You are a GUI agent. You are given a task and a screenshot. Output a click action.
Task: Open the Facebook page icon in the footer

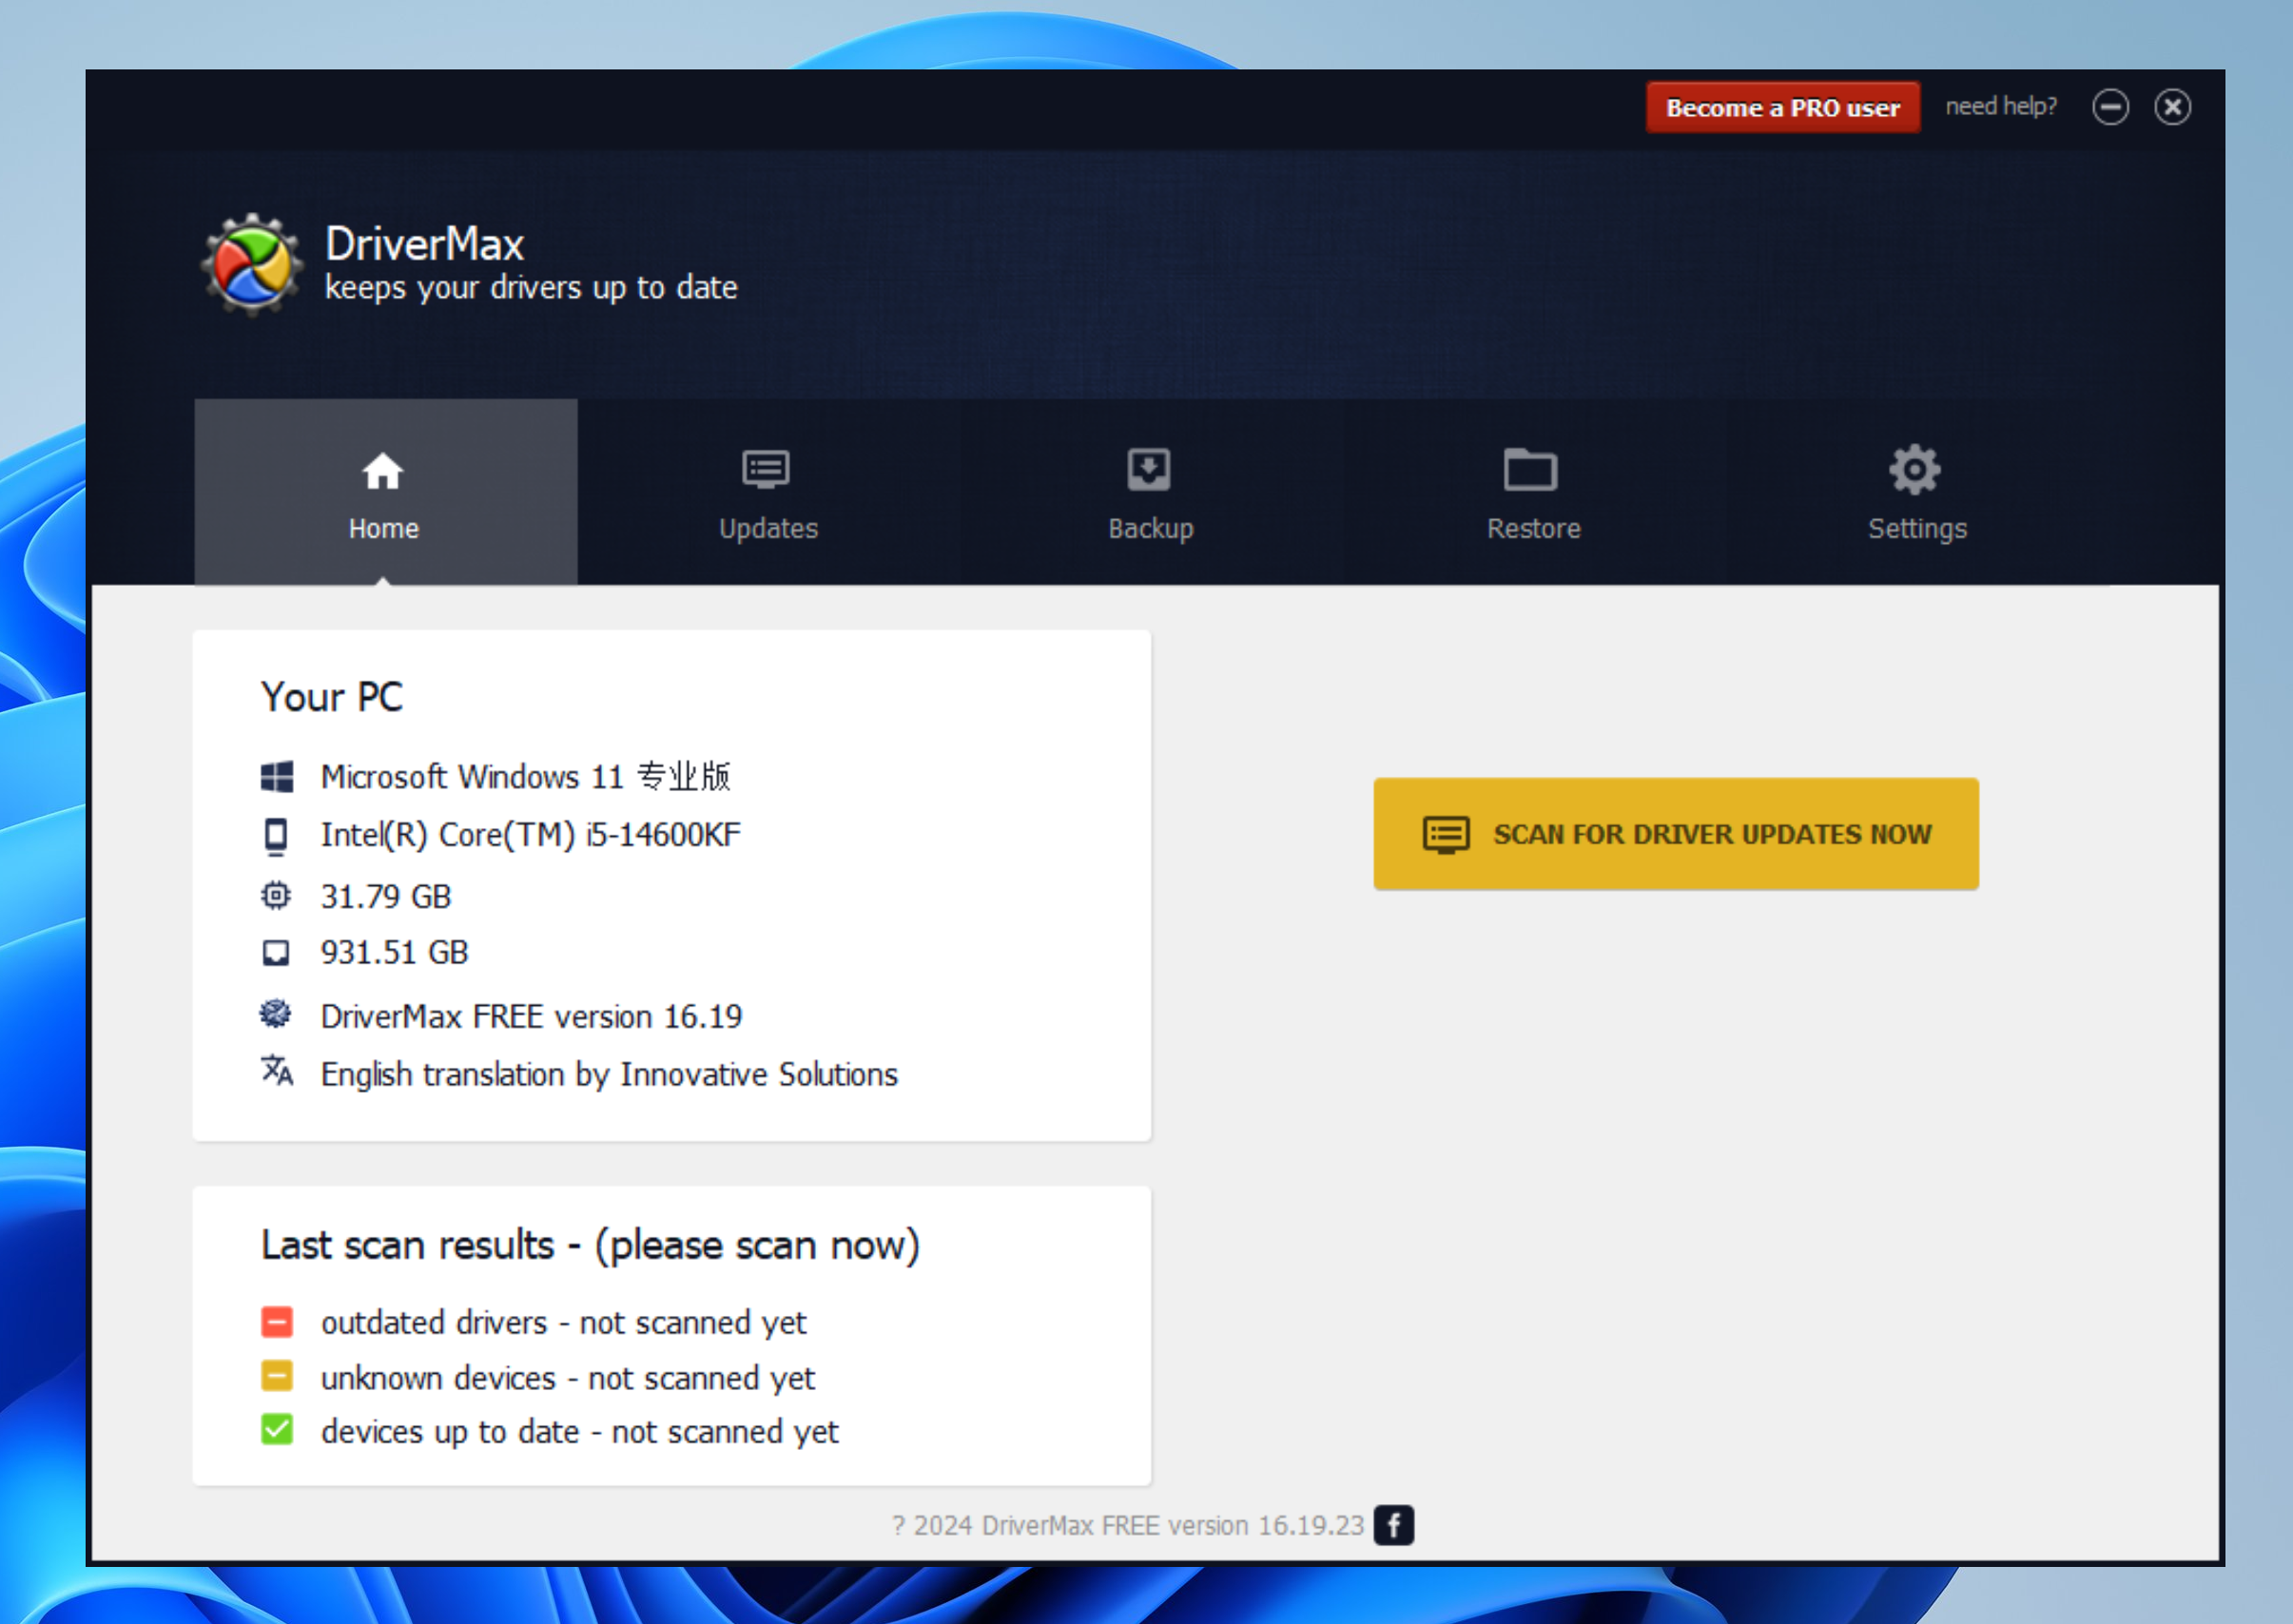pos(1393,1525)
